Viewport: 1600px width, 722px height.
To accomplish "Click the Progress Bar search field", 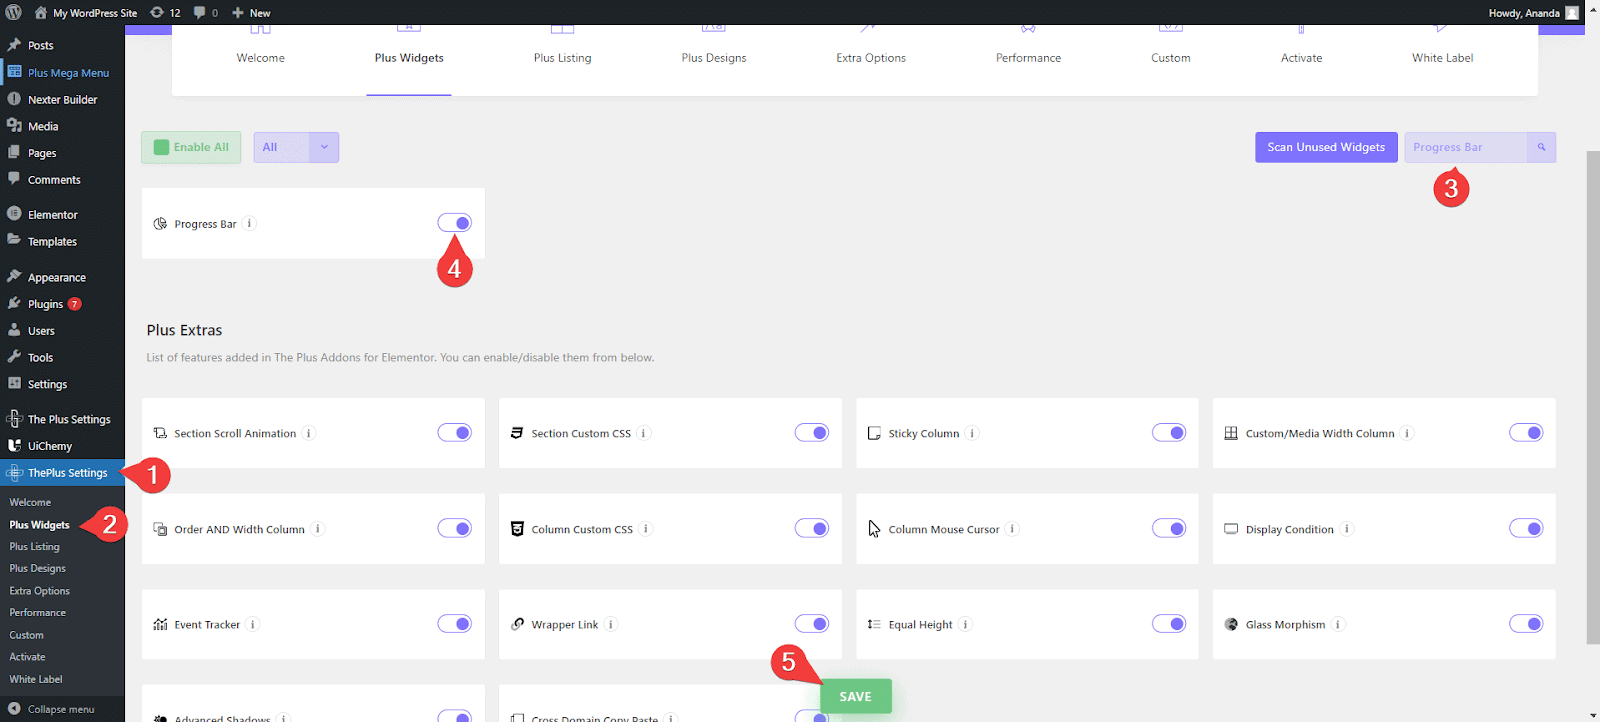I will (1465, 147).
